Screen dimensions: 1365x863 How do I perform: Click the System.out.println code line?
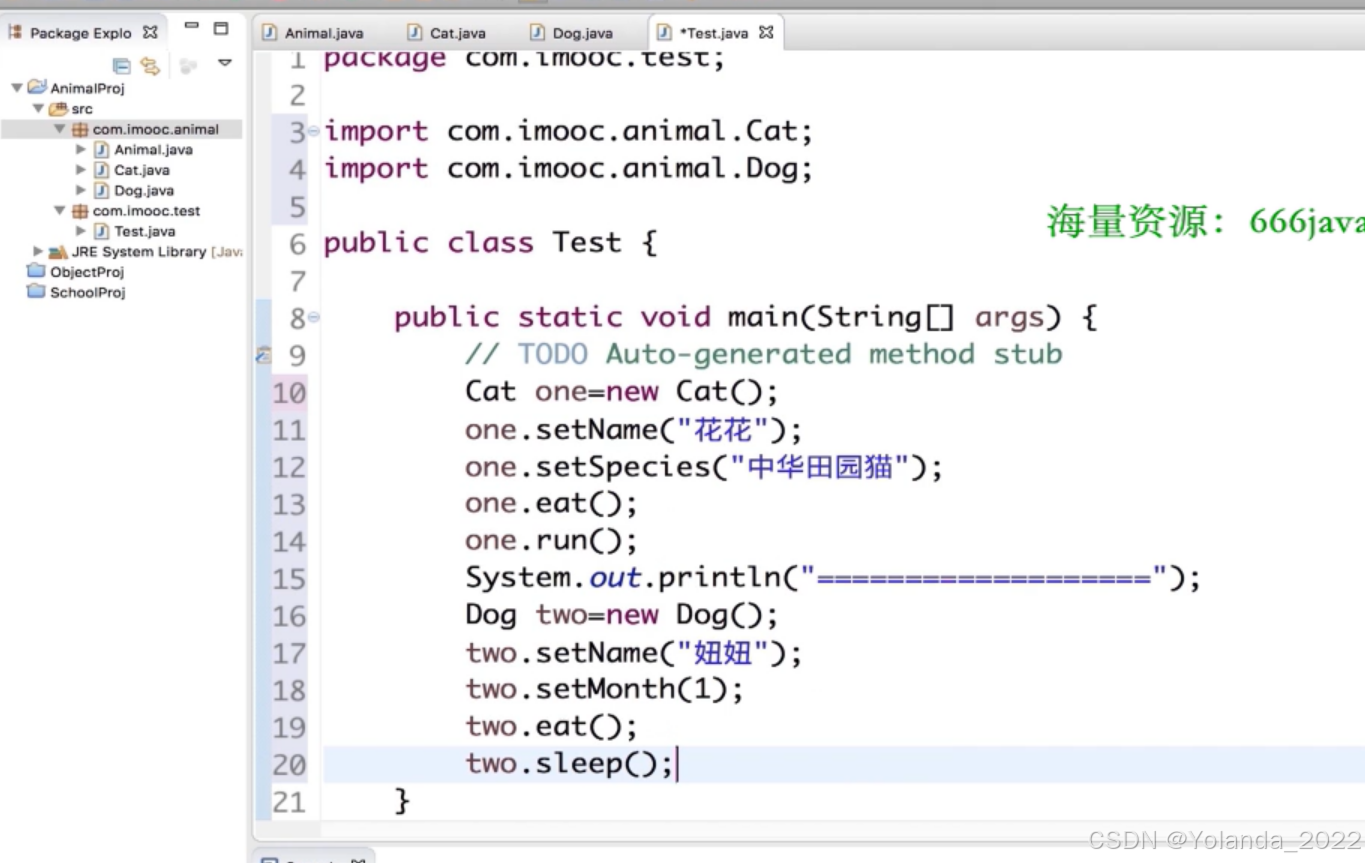point(832,579)
